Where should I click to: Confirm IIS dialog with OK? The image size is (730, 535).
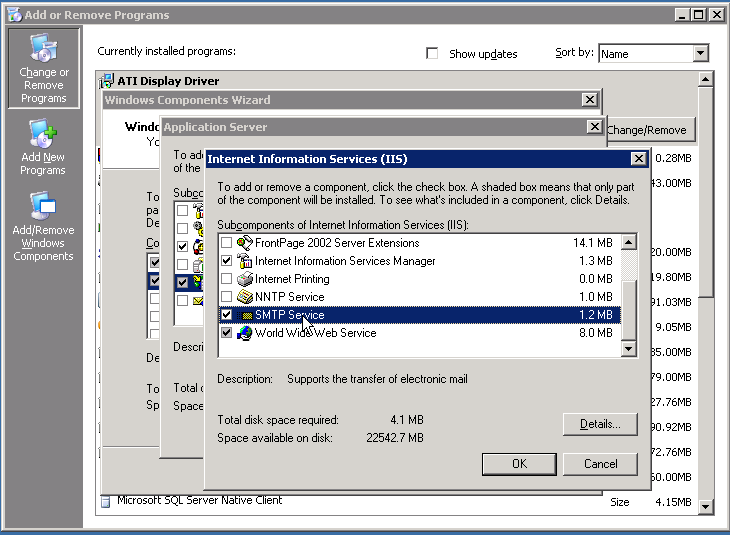(520, 464)
